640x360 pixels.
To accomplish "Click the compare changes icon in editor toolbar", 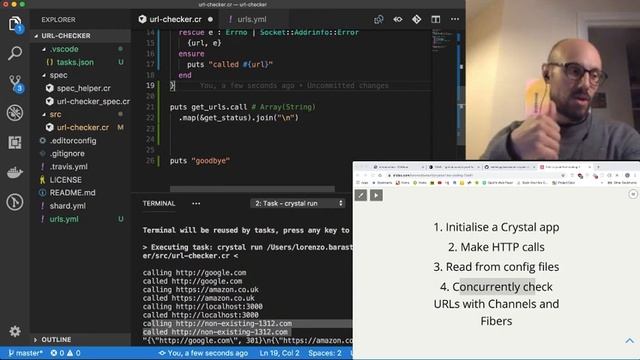I will click(x=379, y=19).
